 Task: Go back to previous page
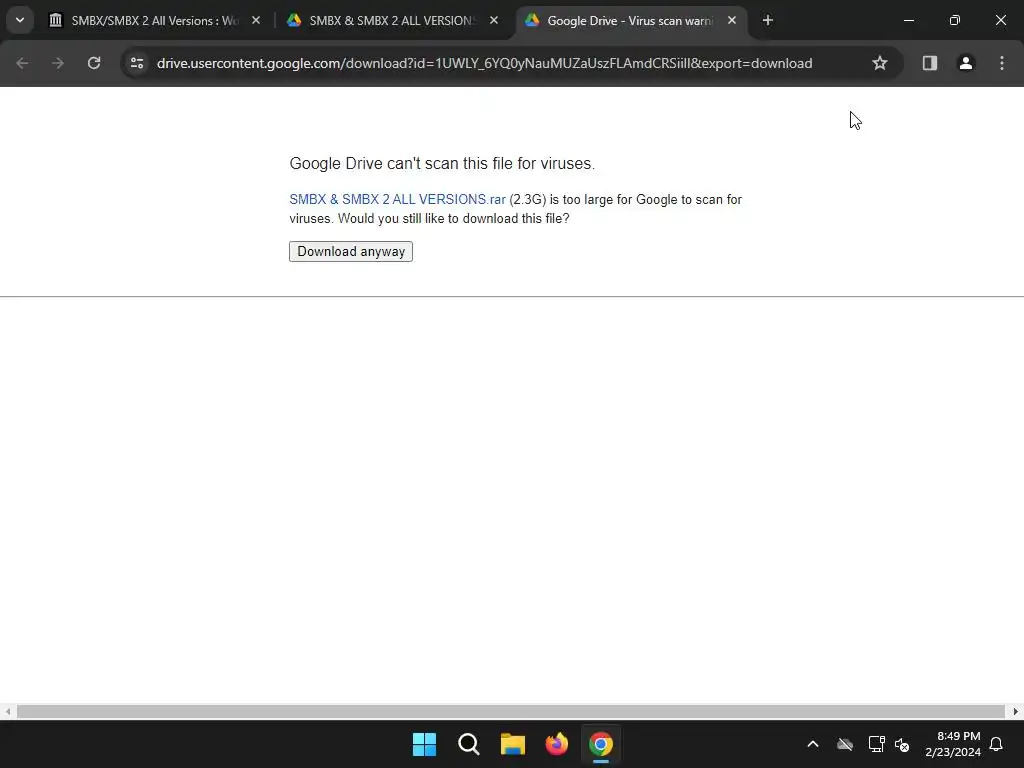point(22,63)
